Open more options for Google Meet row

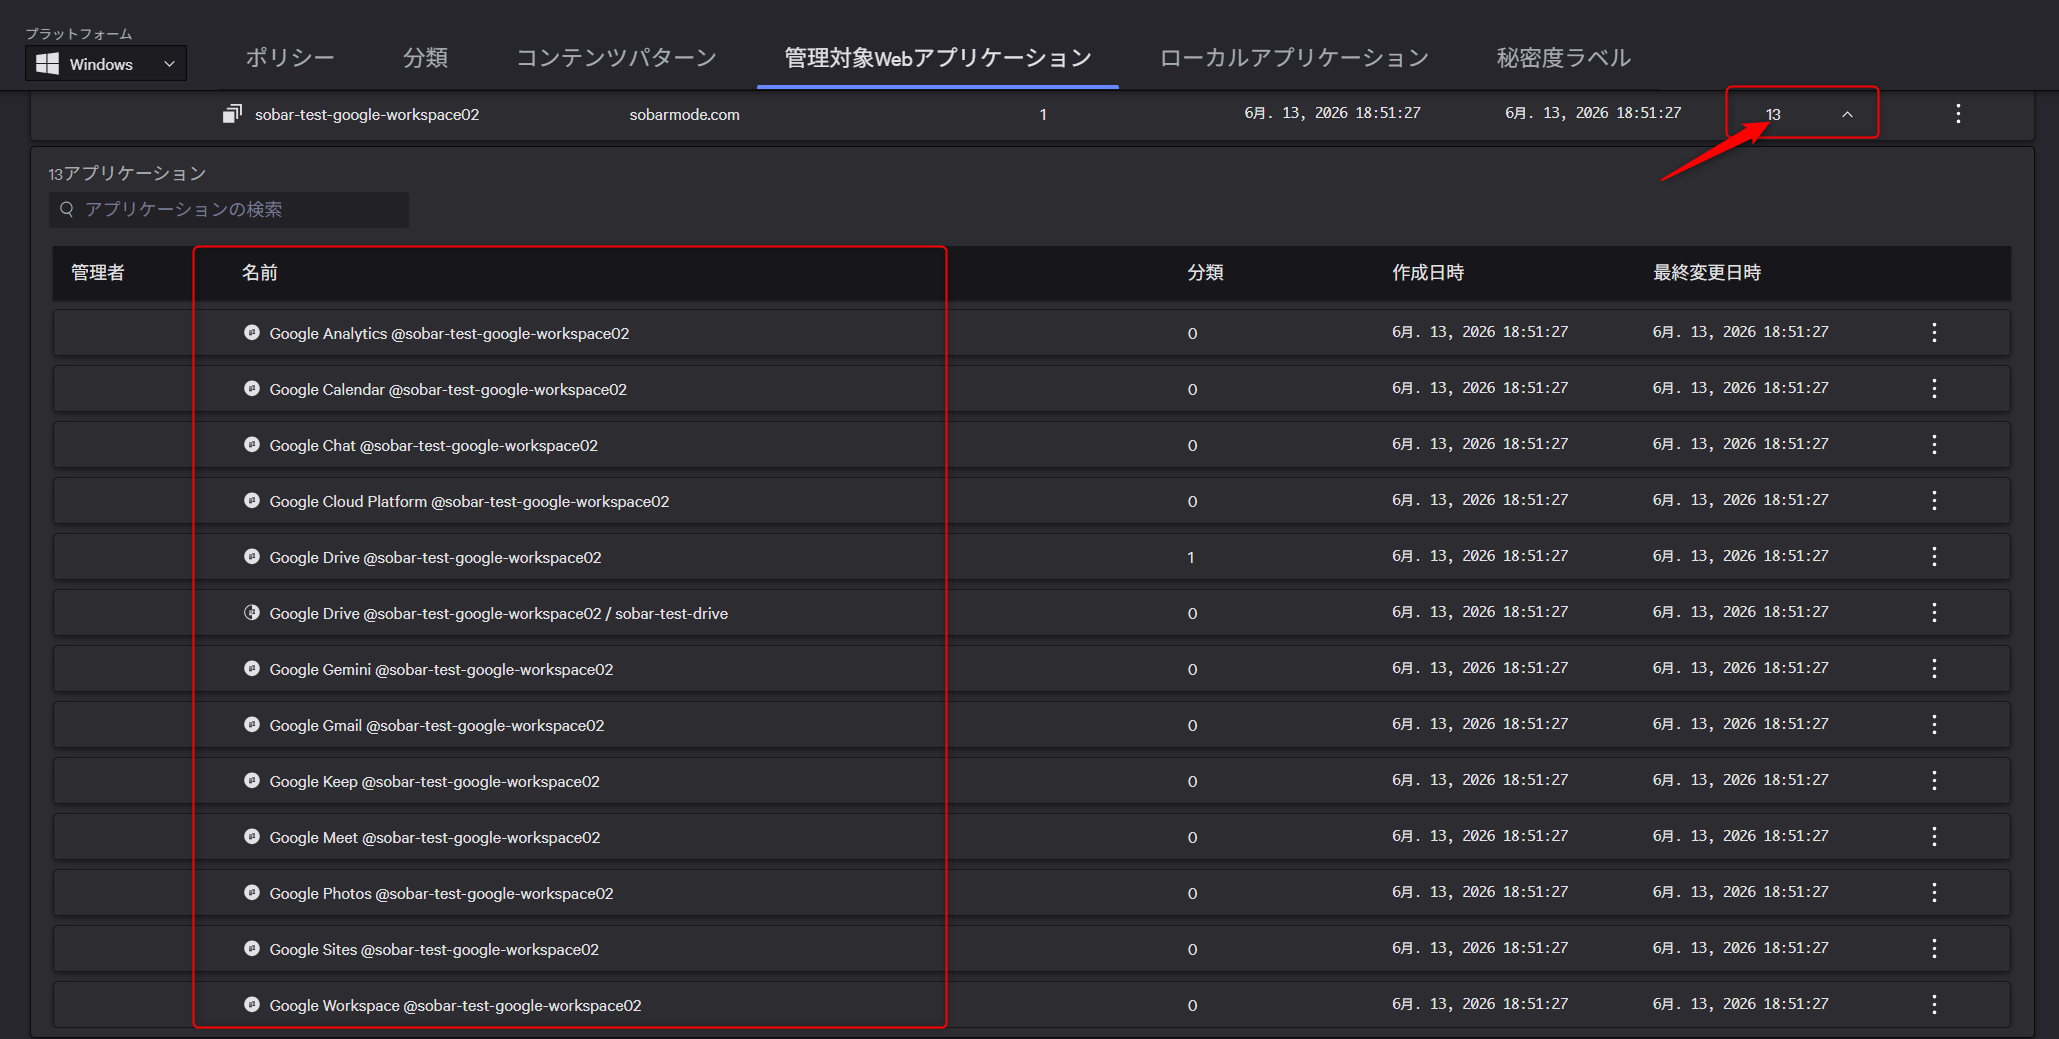tap(1934, 837)
